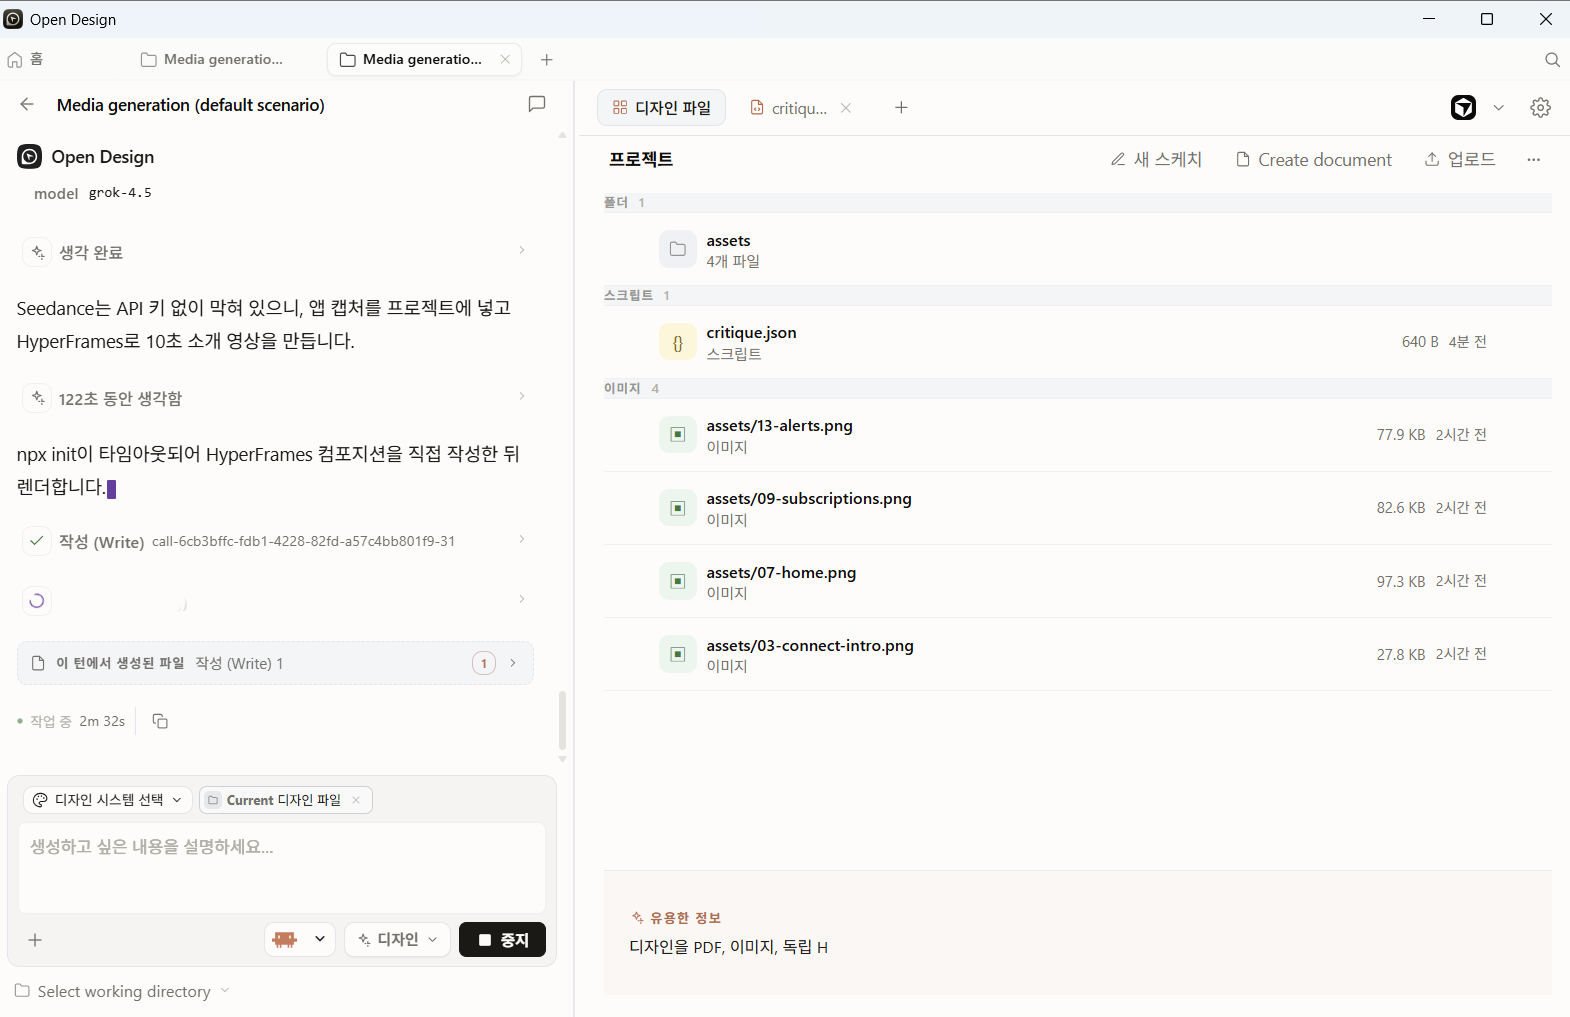Click the critique.json braces icon
Screen dimensions: 1570x1017
click(x=677, y=343)
